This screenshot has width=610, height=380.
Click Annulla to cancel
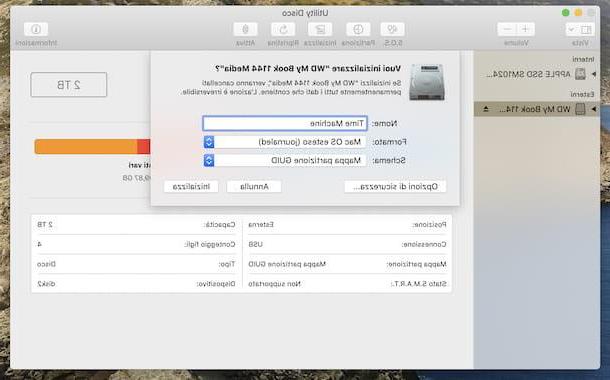click(x=254, y=187)
